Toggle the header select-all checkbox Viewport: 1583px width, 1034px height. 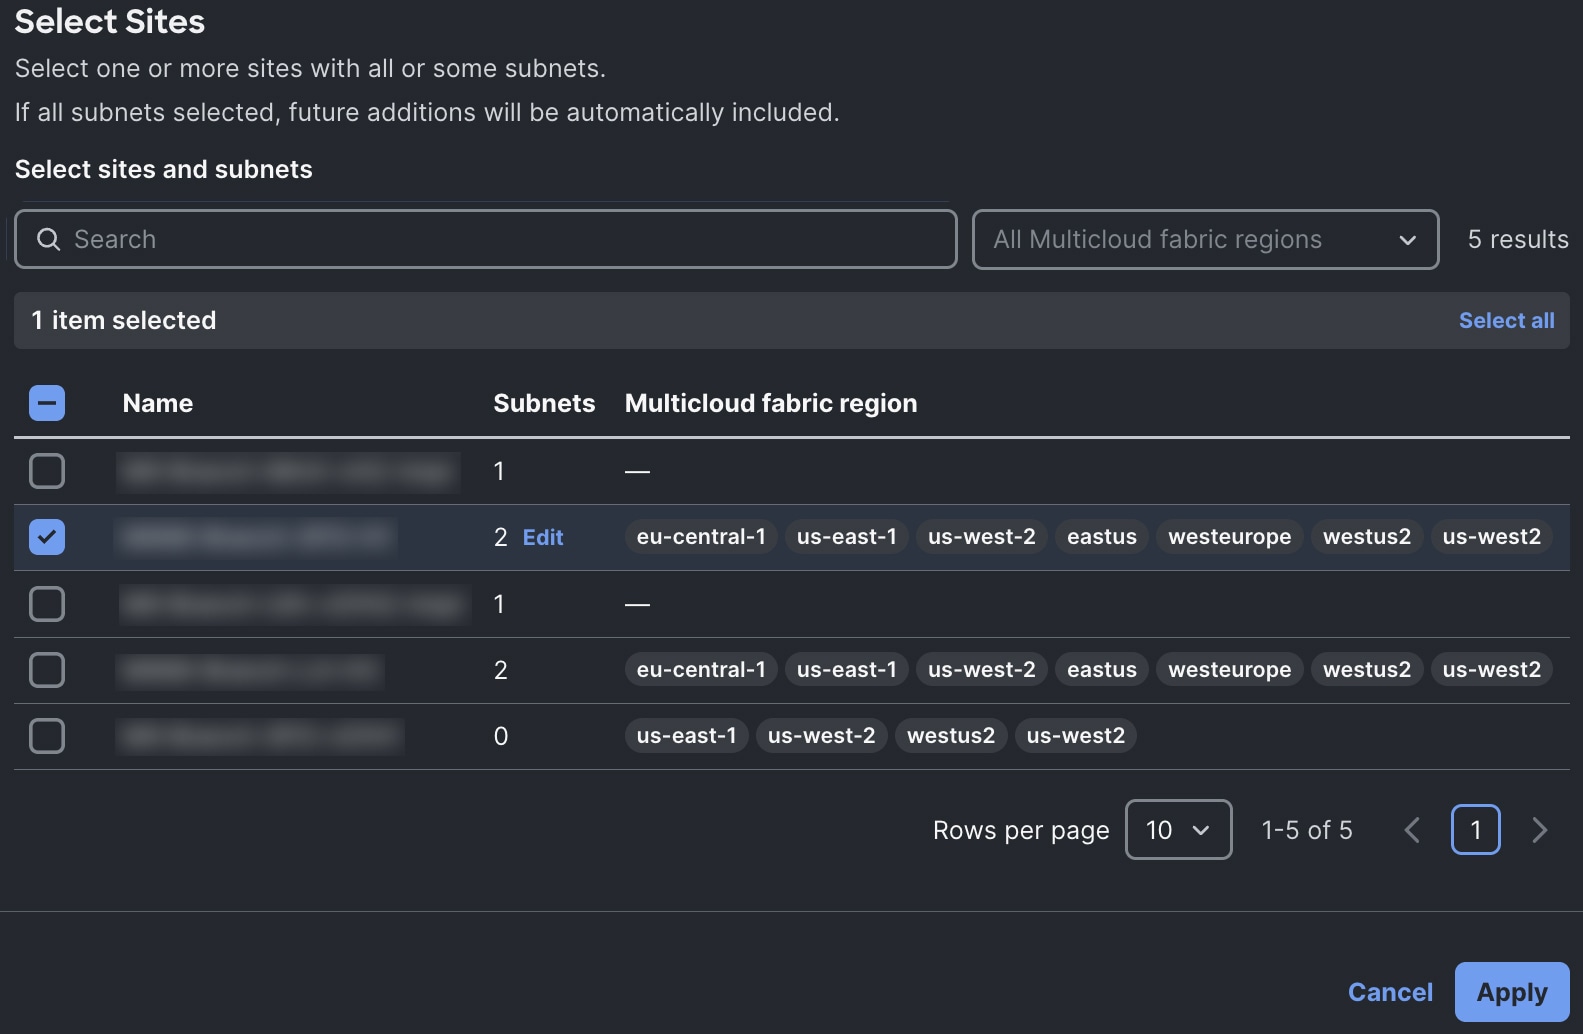47,403
